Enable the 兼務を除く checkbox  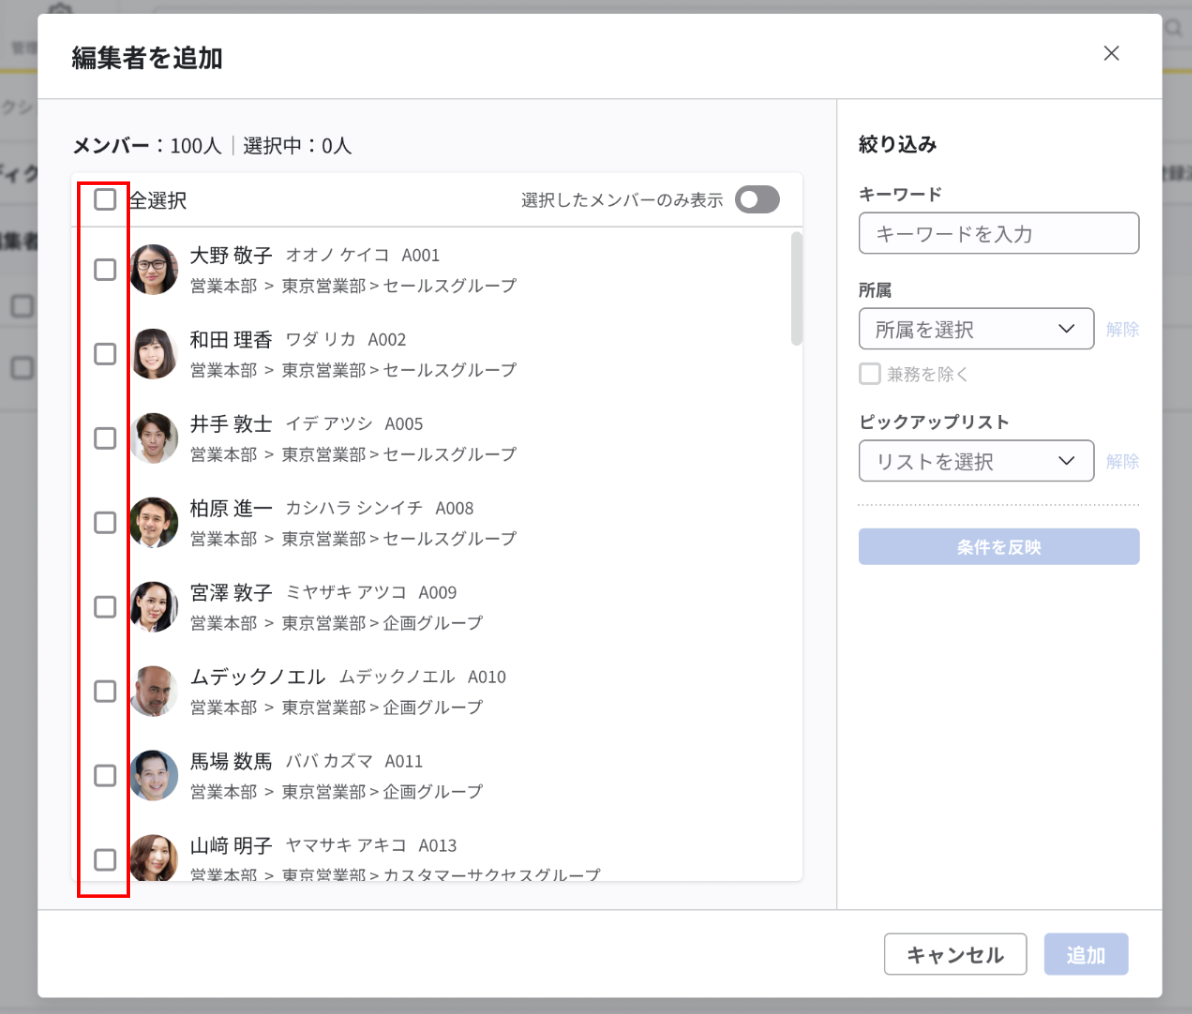(870, 373)
